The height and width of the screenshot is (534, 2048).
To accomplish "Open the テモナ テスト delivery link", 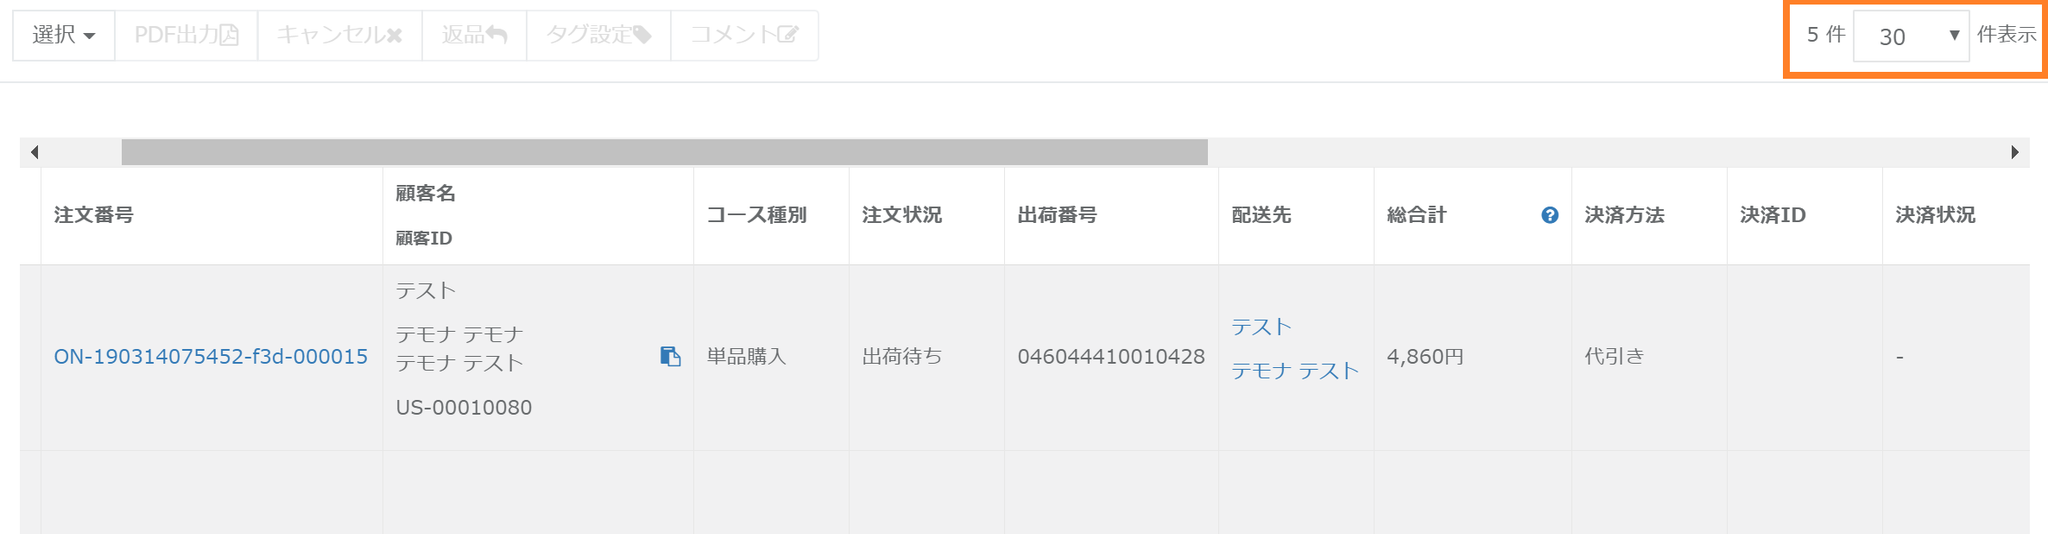I will click(1295, 371).
